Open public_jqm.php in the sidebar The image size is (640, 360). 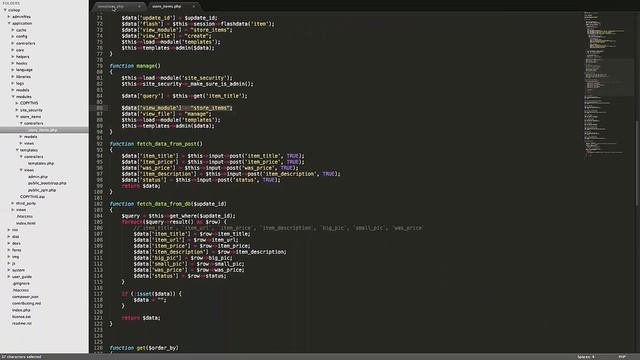[42, 190]
